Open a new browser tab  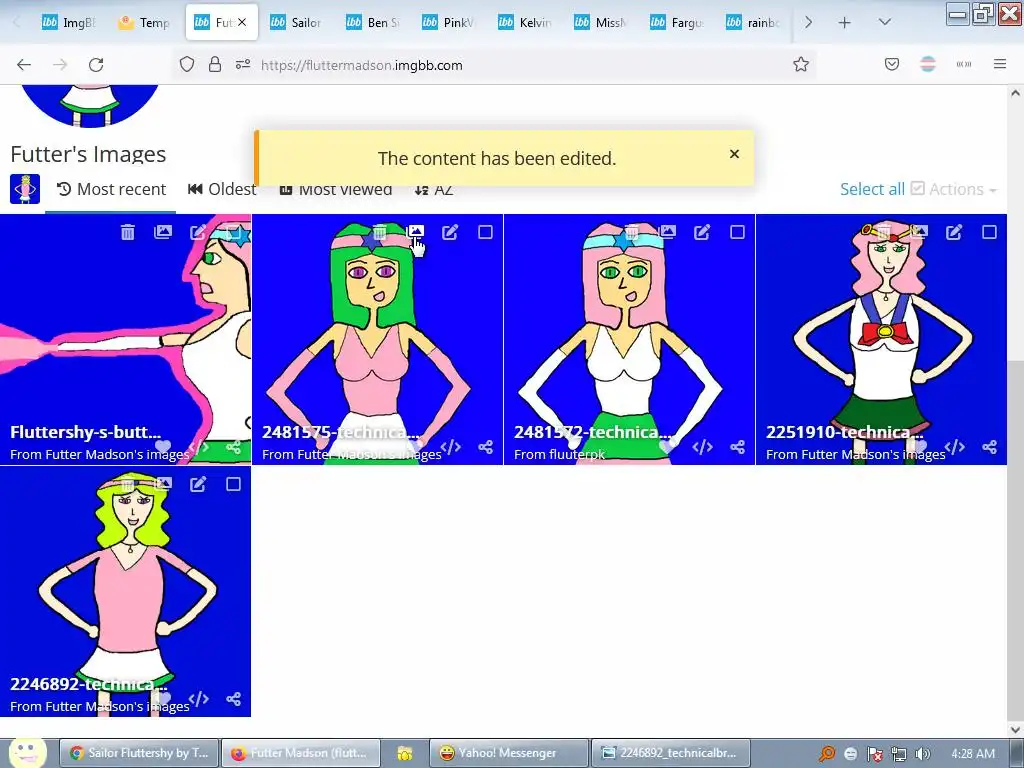844,22
